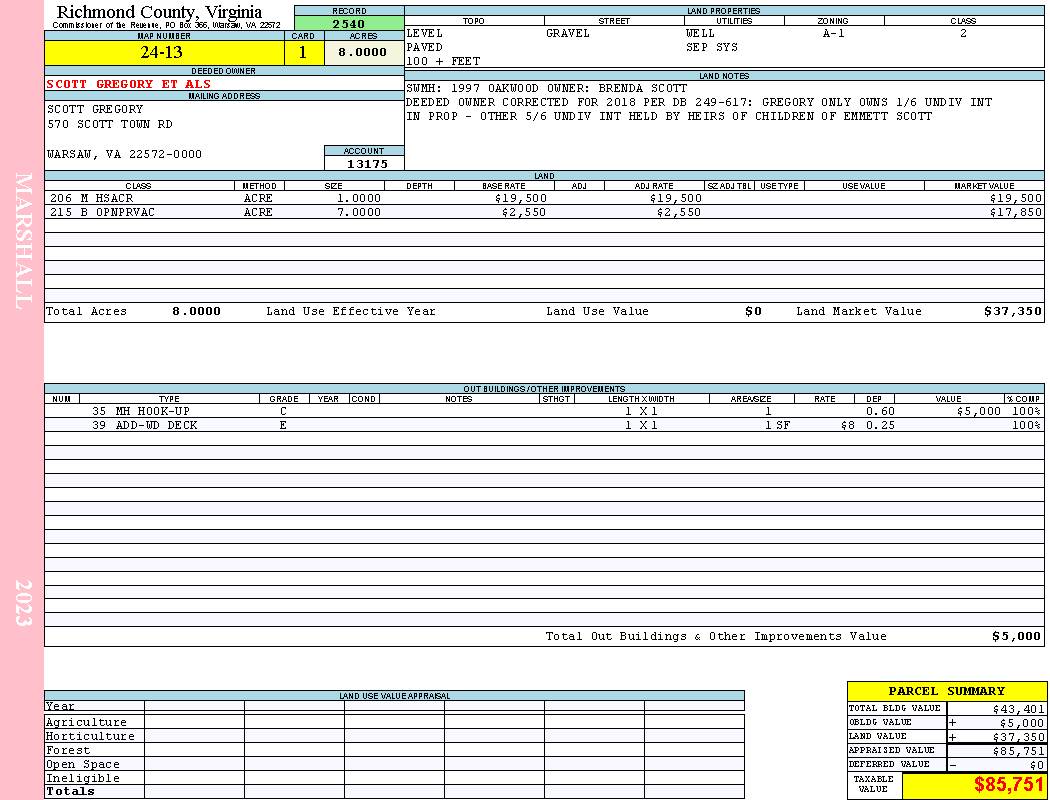This screenshot has width=1050, height=800.
Task: Click Total Out Buildings value $5,000
Action: point(1017,636)
